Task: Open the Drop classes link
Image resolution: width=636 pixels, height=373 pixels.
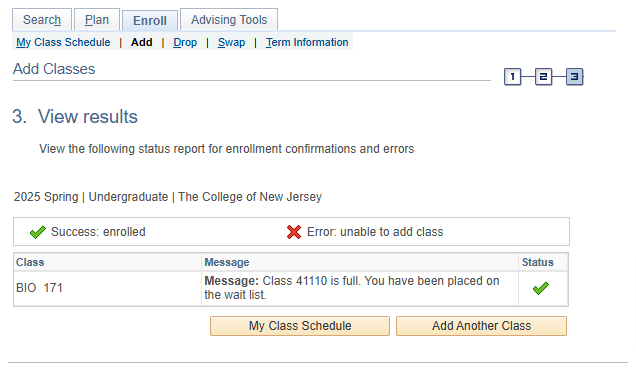Action: coord(185,42)
